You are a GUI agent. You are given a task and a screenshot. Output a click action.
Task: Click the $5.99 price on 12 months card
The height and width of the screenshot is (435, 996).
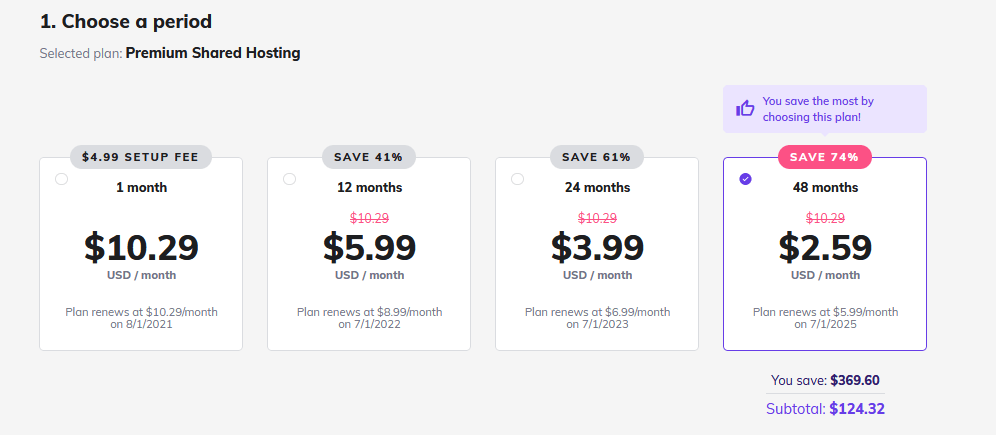[369, 248]
